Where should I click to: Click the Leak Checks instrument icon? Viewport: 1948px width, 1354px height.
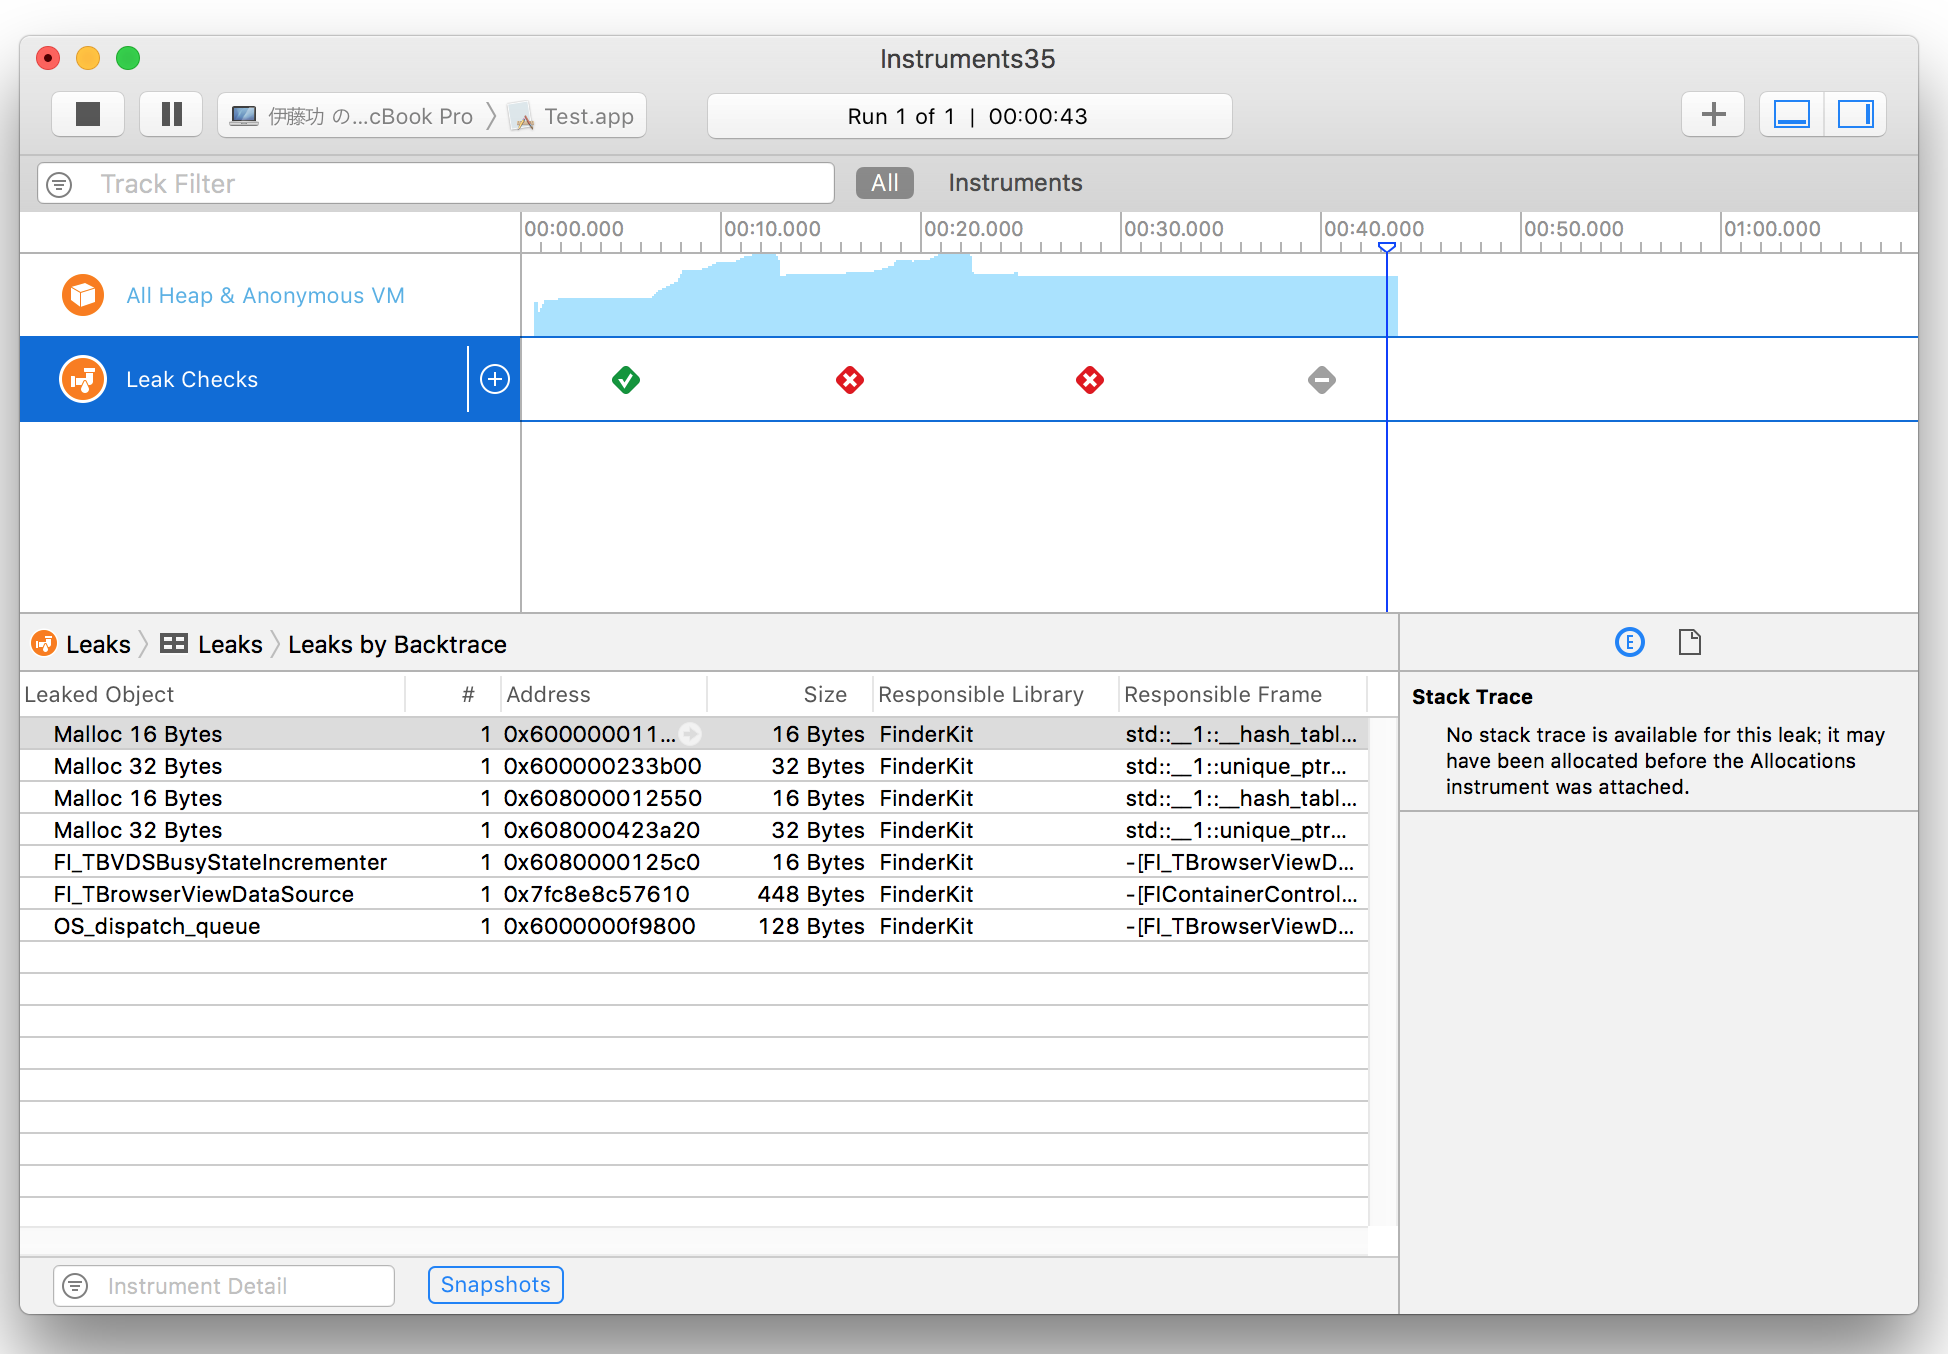83,380
